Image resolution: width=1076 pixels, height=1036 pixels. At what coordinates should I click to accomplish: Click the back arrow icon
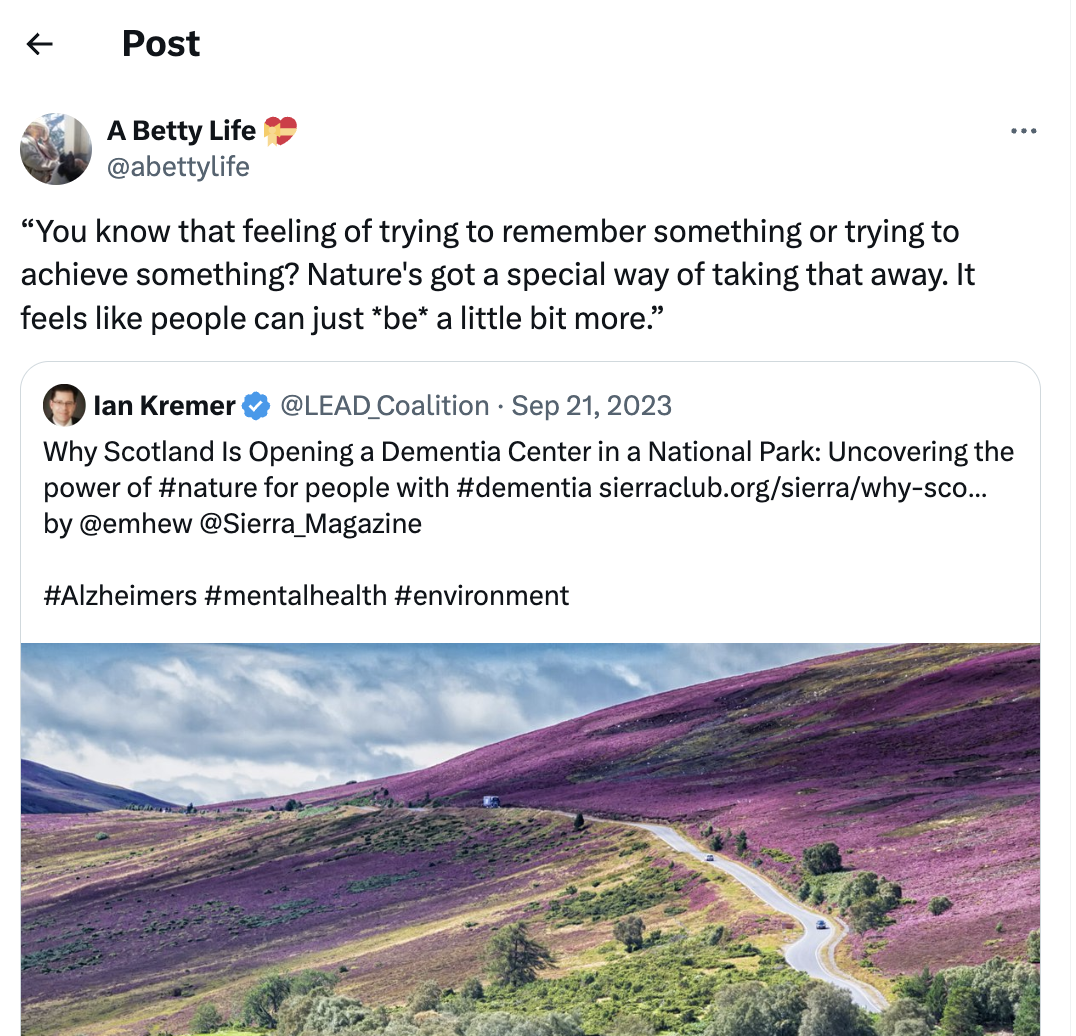point(39,43)
